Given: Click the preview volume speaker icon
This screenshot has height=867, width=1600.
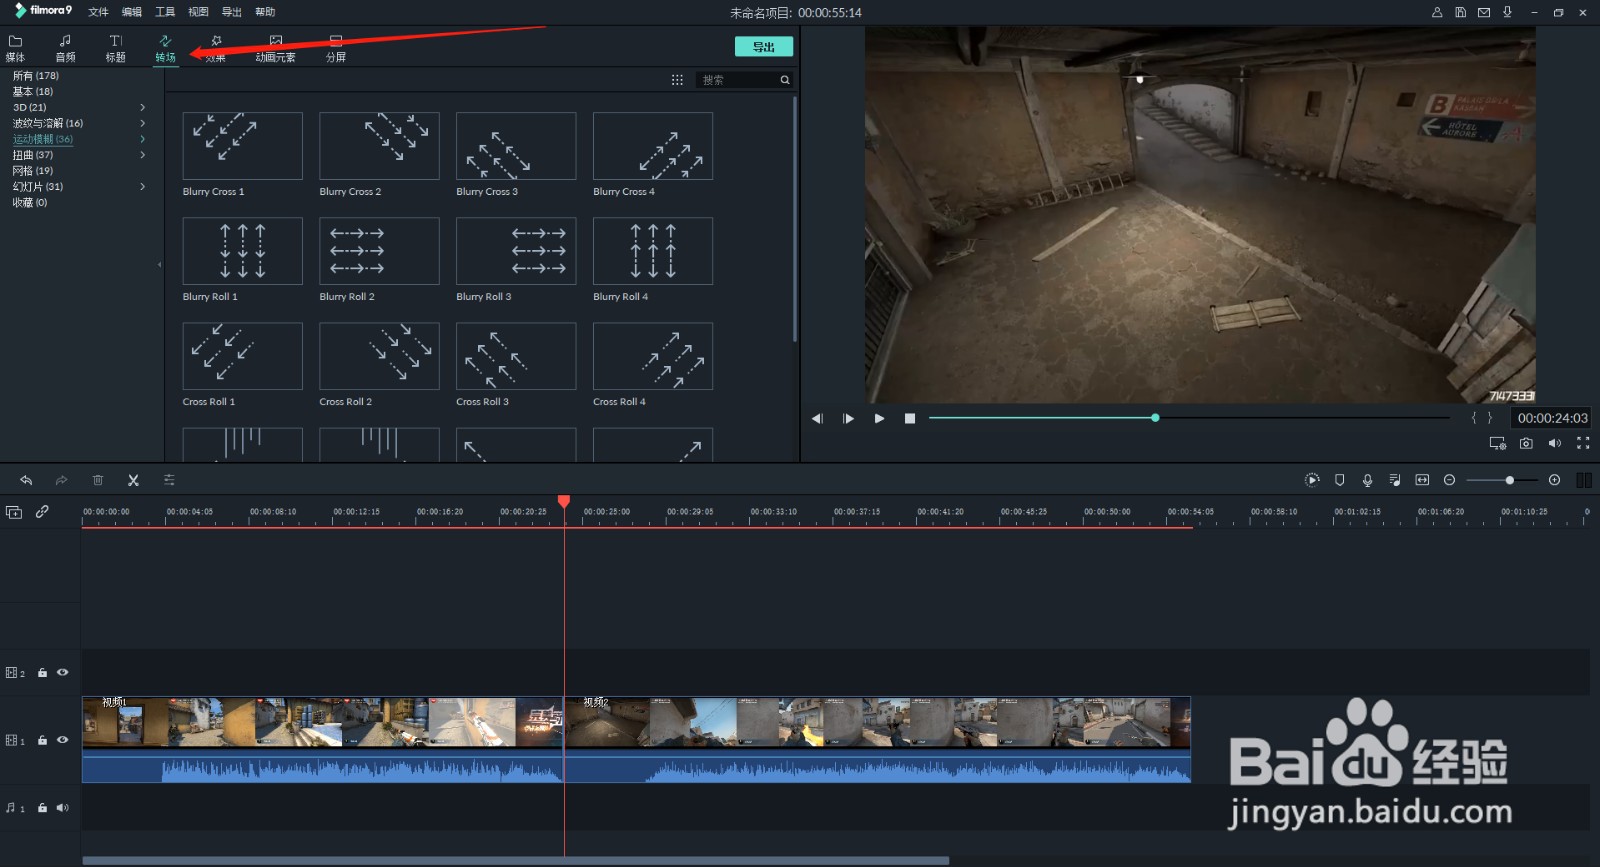Looking at the screenshot, I should click(1554, 443).
